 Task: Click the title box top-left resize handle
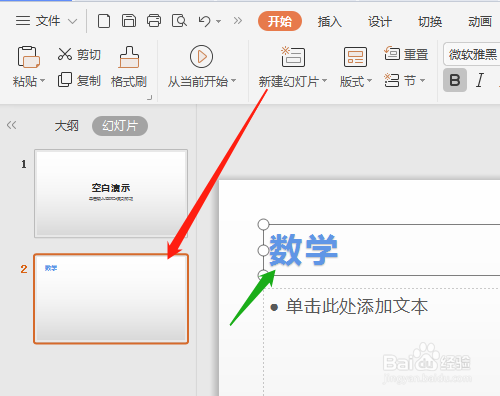tap(263, 224)
